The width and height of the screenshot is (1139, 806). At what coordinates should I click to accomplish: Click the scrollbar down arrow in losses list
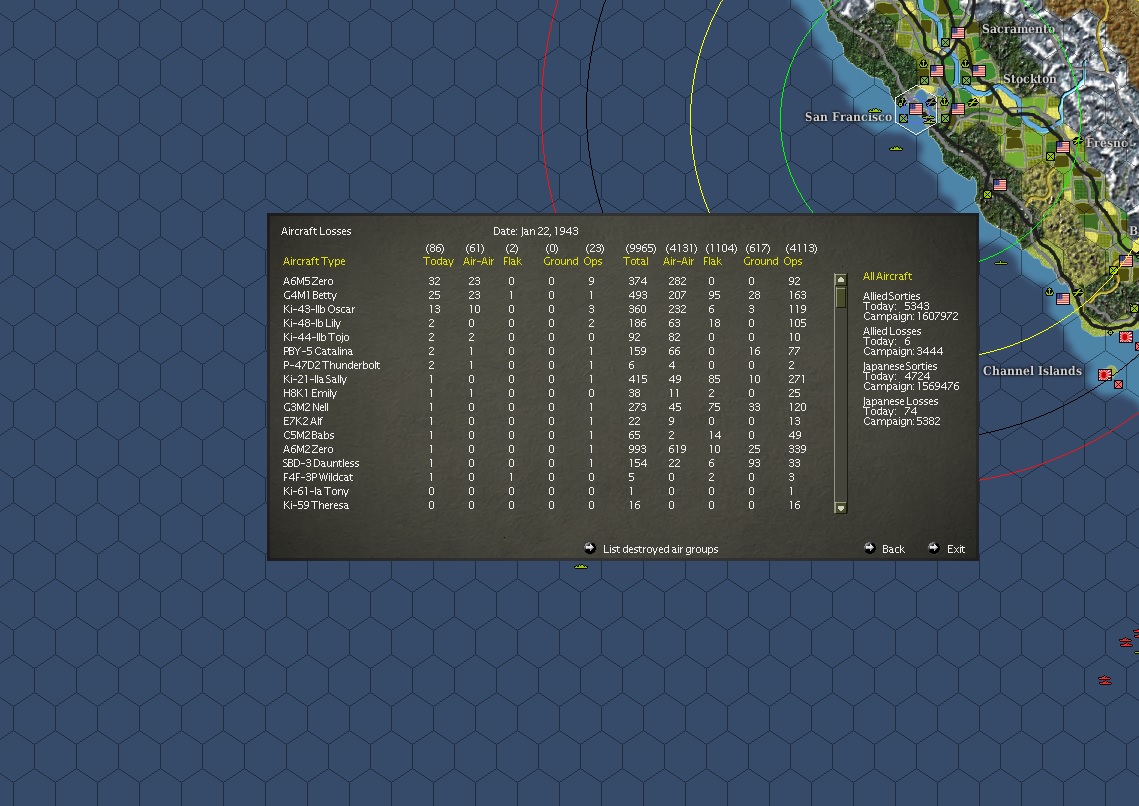tap(840, 508)
